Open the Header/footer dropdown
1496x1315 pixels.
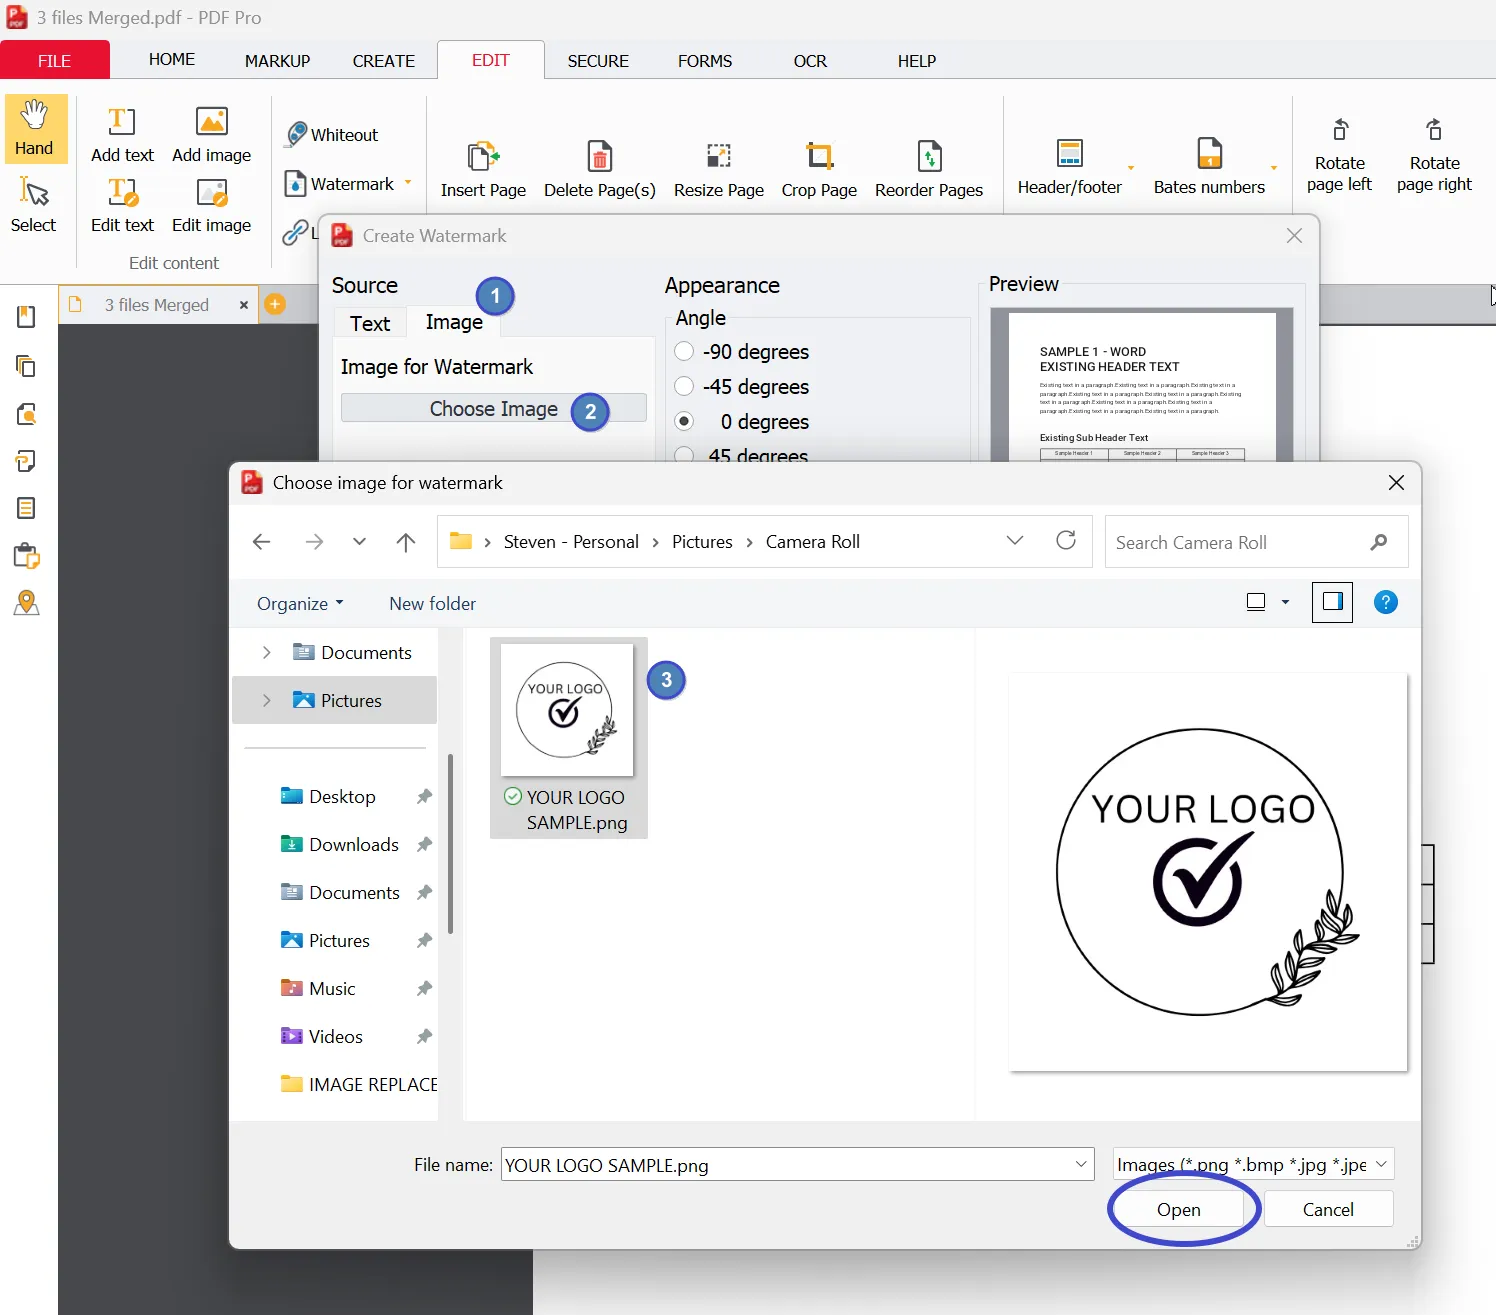tap(1131, 168)
